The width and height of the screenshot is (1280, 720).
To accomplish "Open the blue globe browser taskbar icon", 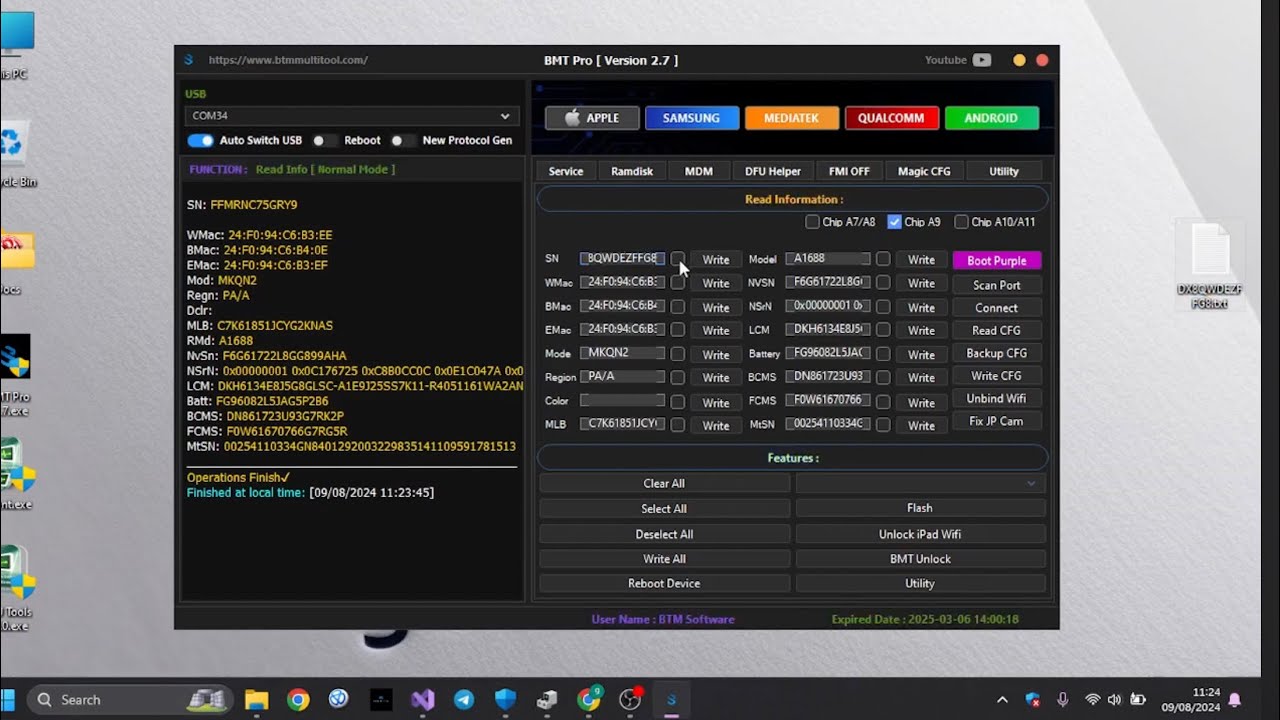I will pos(339,699).
